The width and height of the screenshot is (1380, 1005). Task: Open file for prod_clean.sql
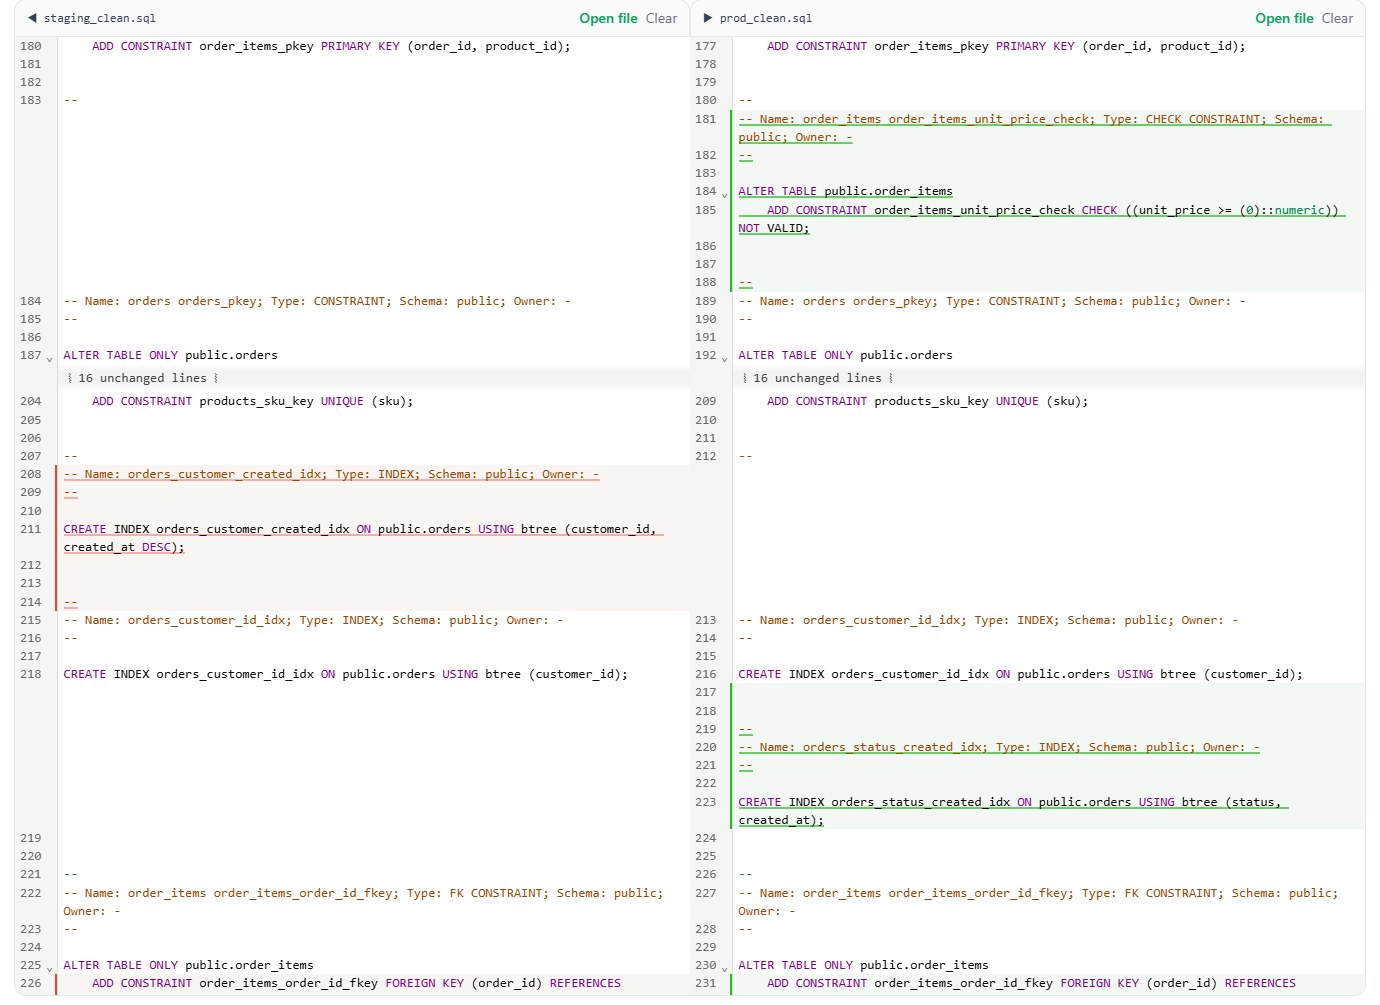click(1284, 18)
